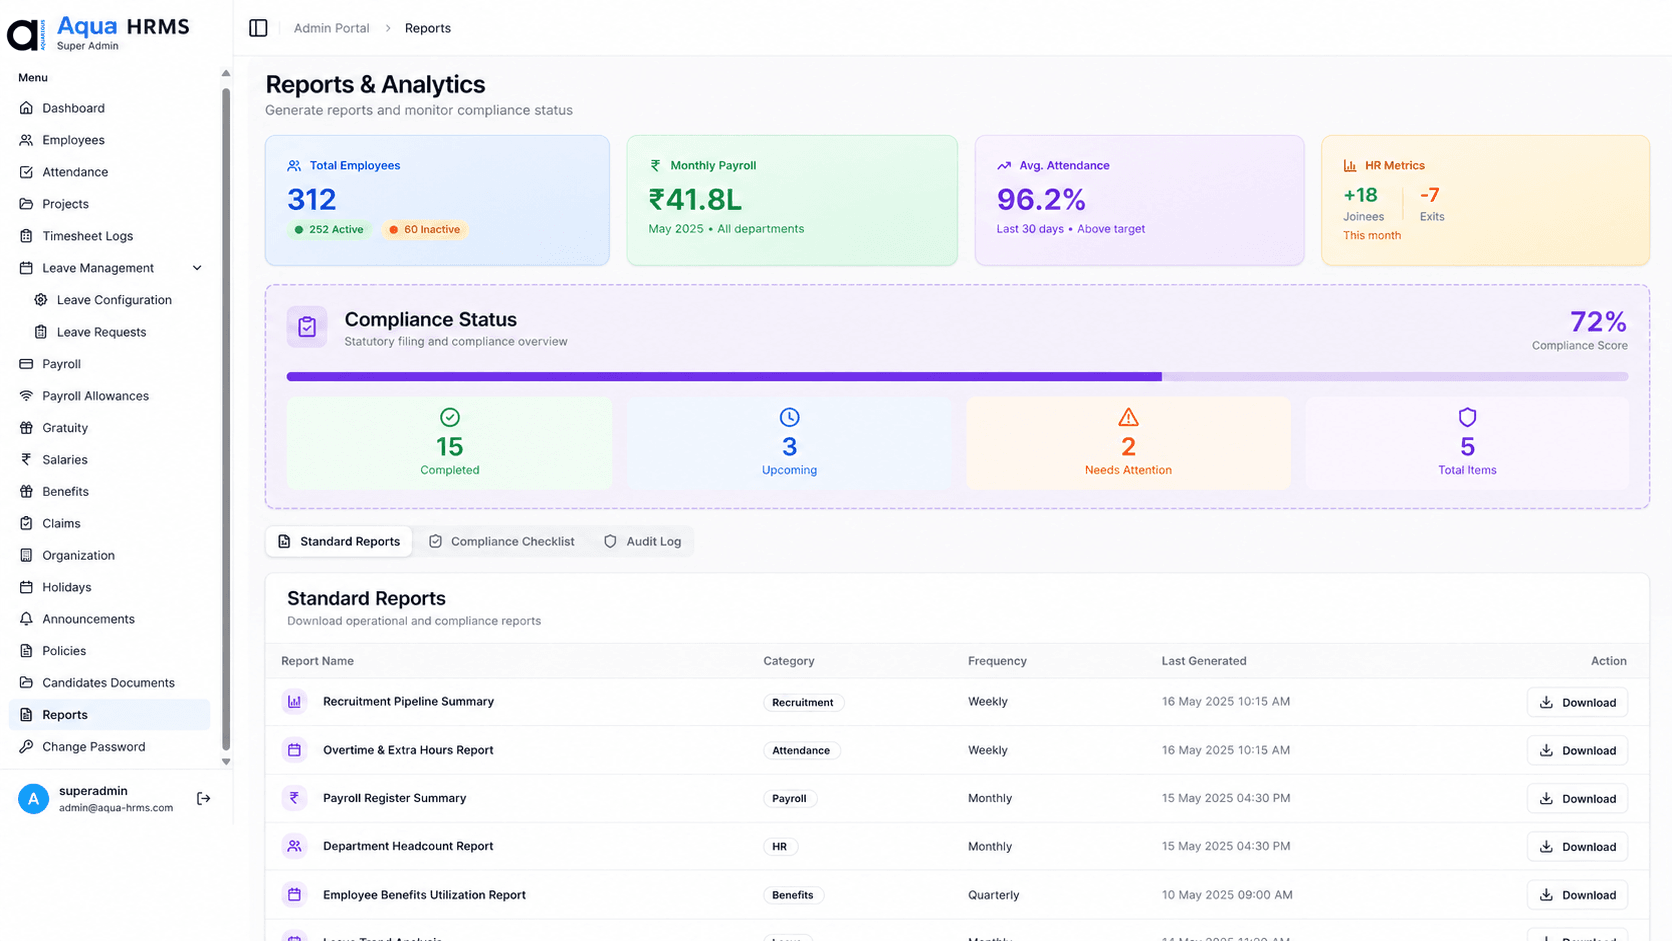Click the Last Generated column header
Screen dimensions: 1672x941
[1204, 661]
